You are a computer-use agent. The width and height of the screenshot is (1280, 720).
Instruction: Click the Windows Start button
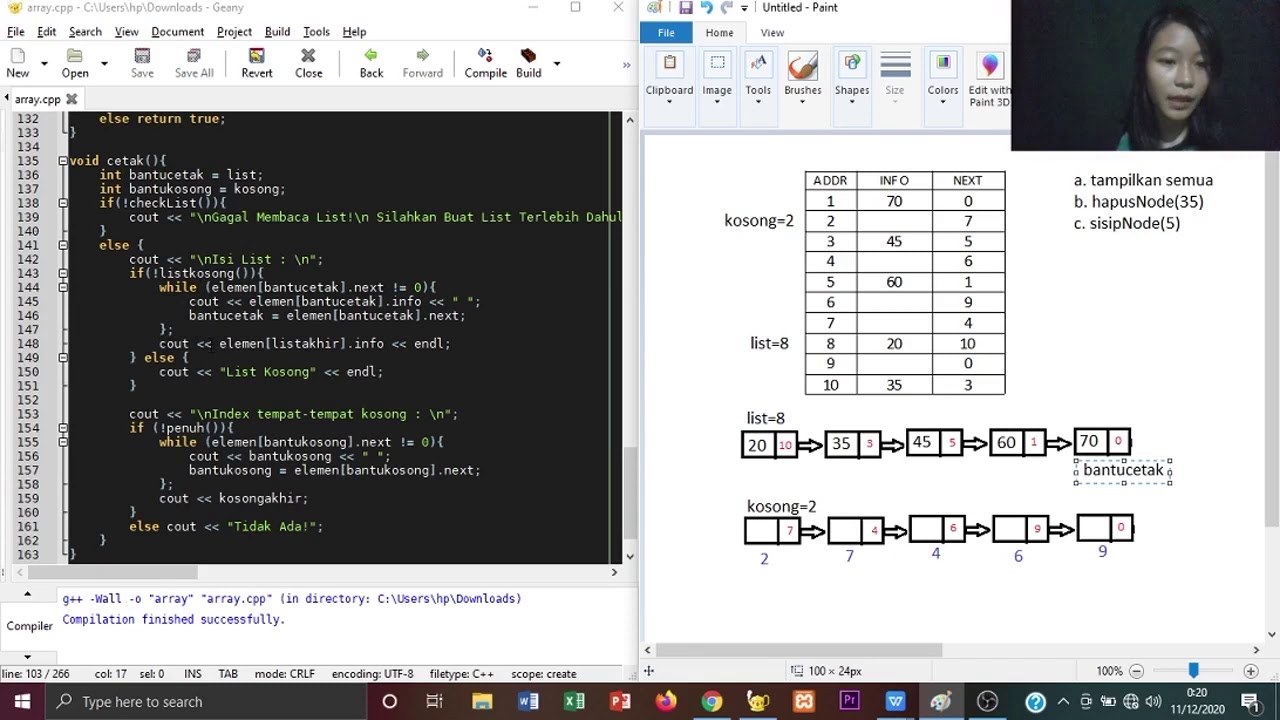23,701
